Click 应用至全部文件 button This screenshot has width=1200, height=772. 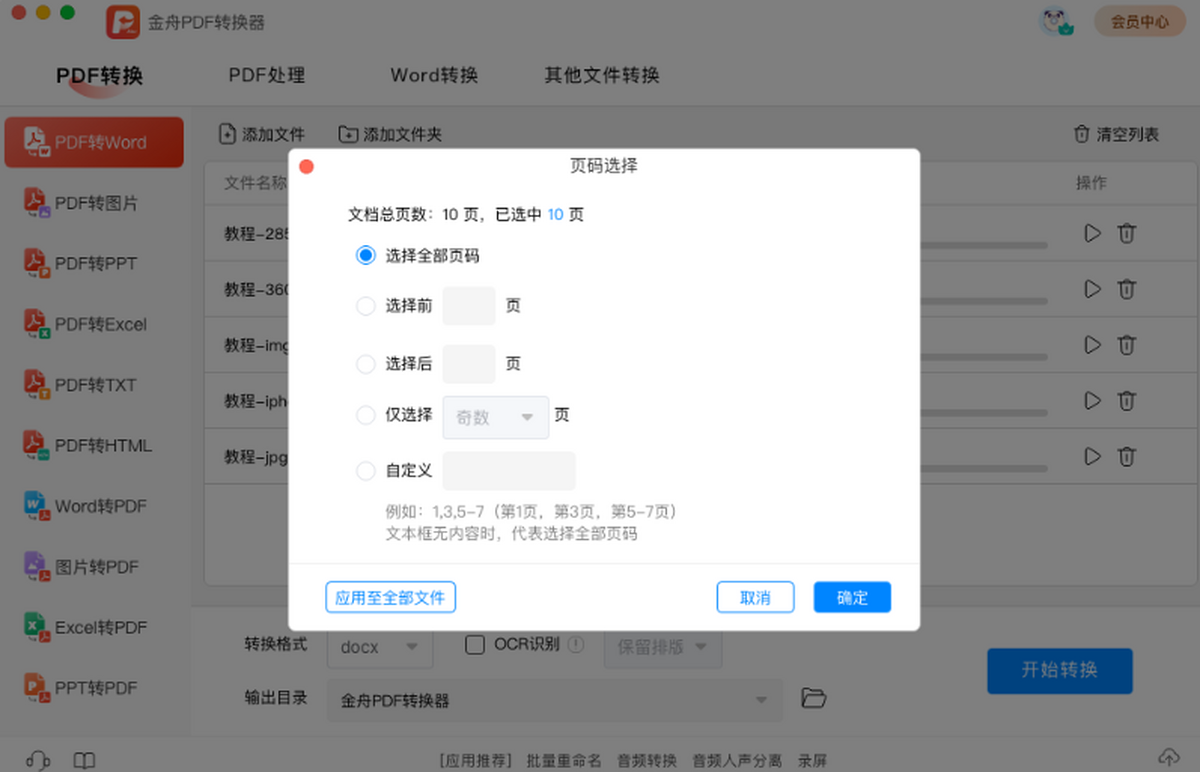click(x=390, y=598)
